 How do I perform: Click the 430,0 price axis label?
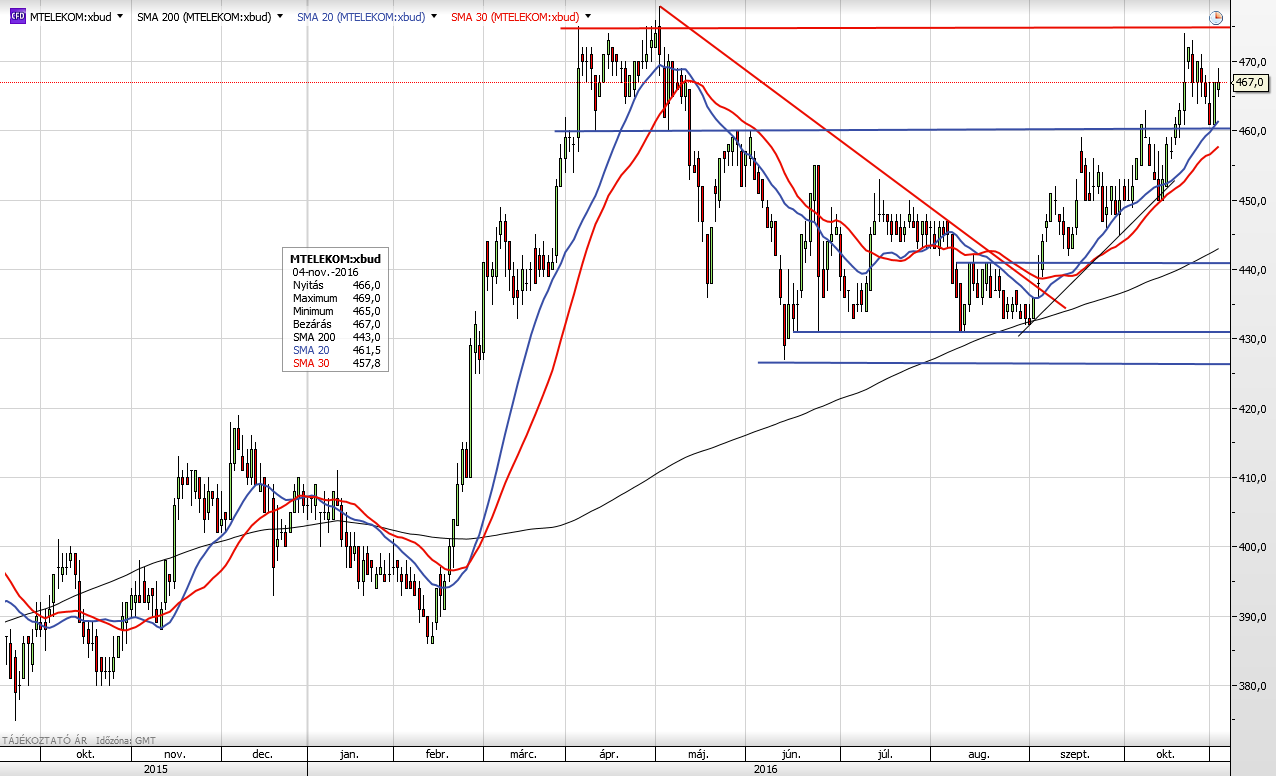[1253, 339]
